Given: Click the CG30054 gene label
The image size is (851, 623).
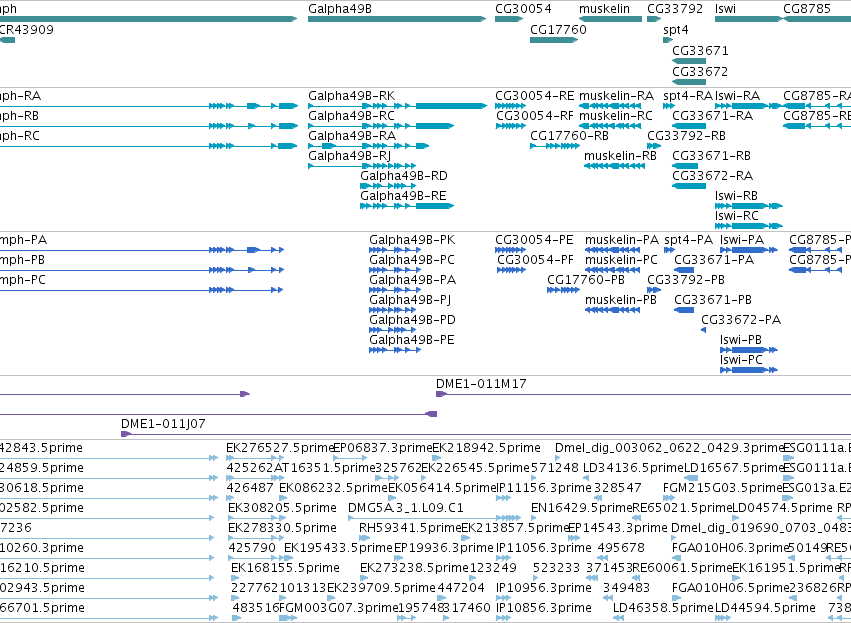Looking at the screenshot, I should click(x=523, y=9).
